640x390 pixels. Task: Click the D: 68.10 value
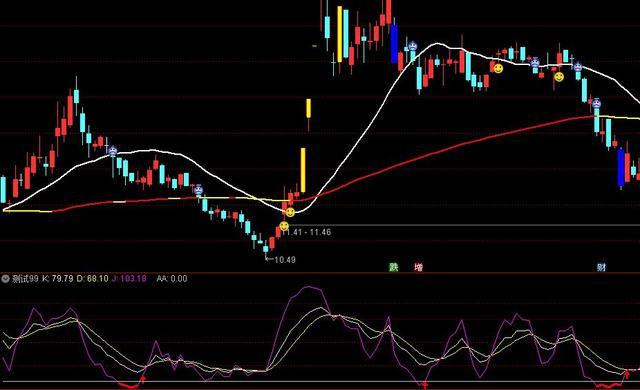(x=93, y=279)
